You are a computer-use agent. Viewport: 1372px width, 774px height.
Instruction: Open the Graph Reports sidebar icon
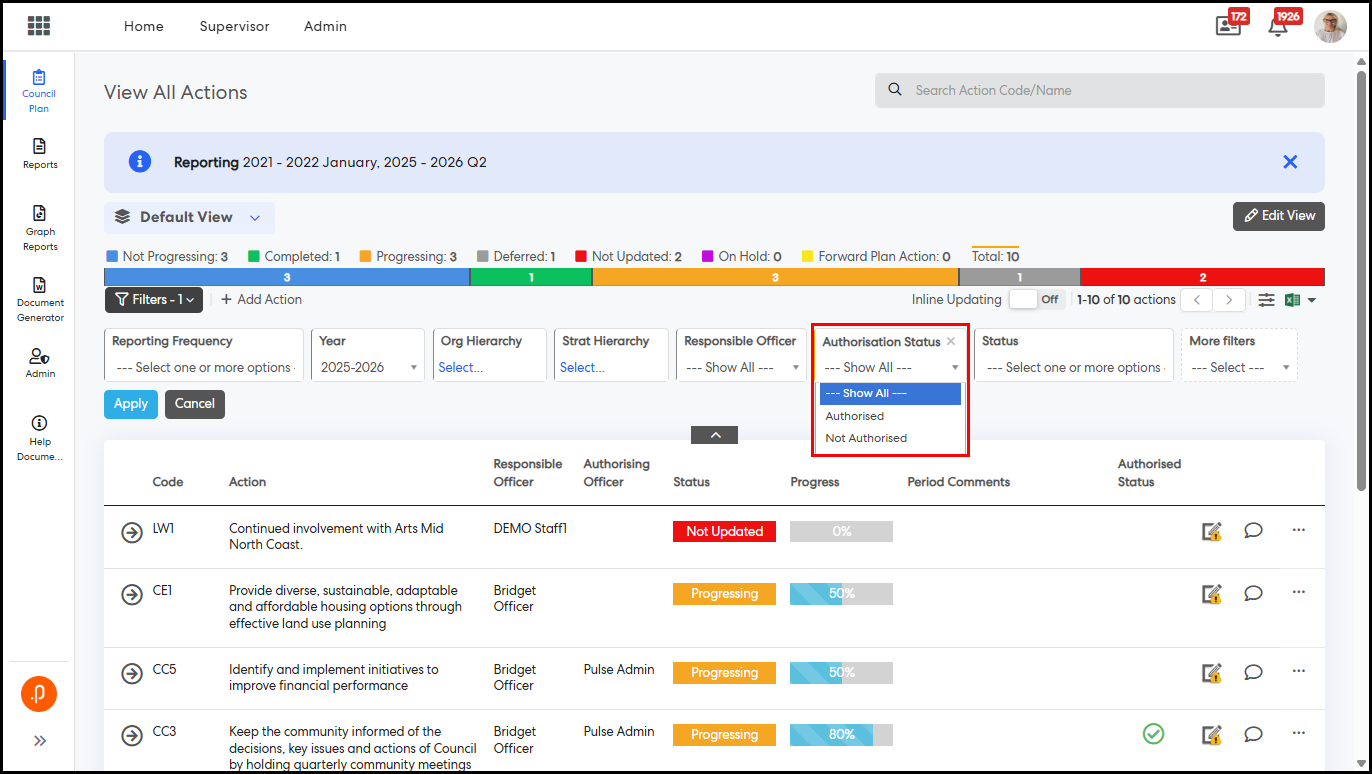coord(40,227)
